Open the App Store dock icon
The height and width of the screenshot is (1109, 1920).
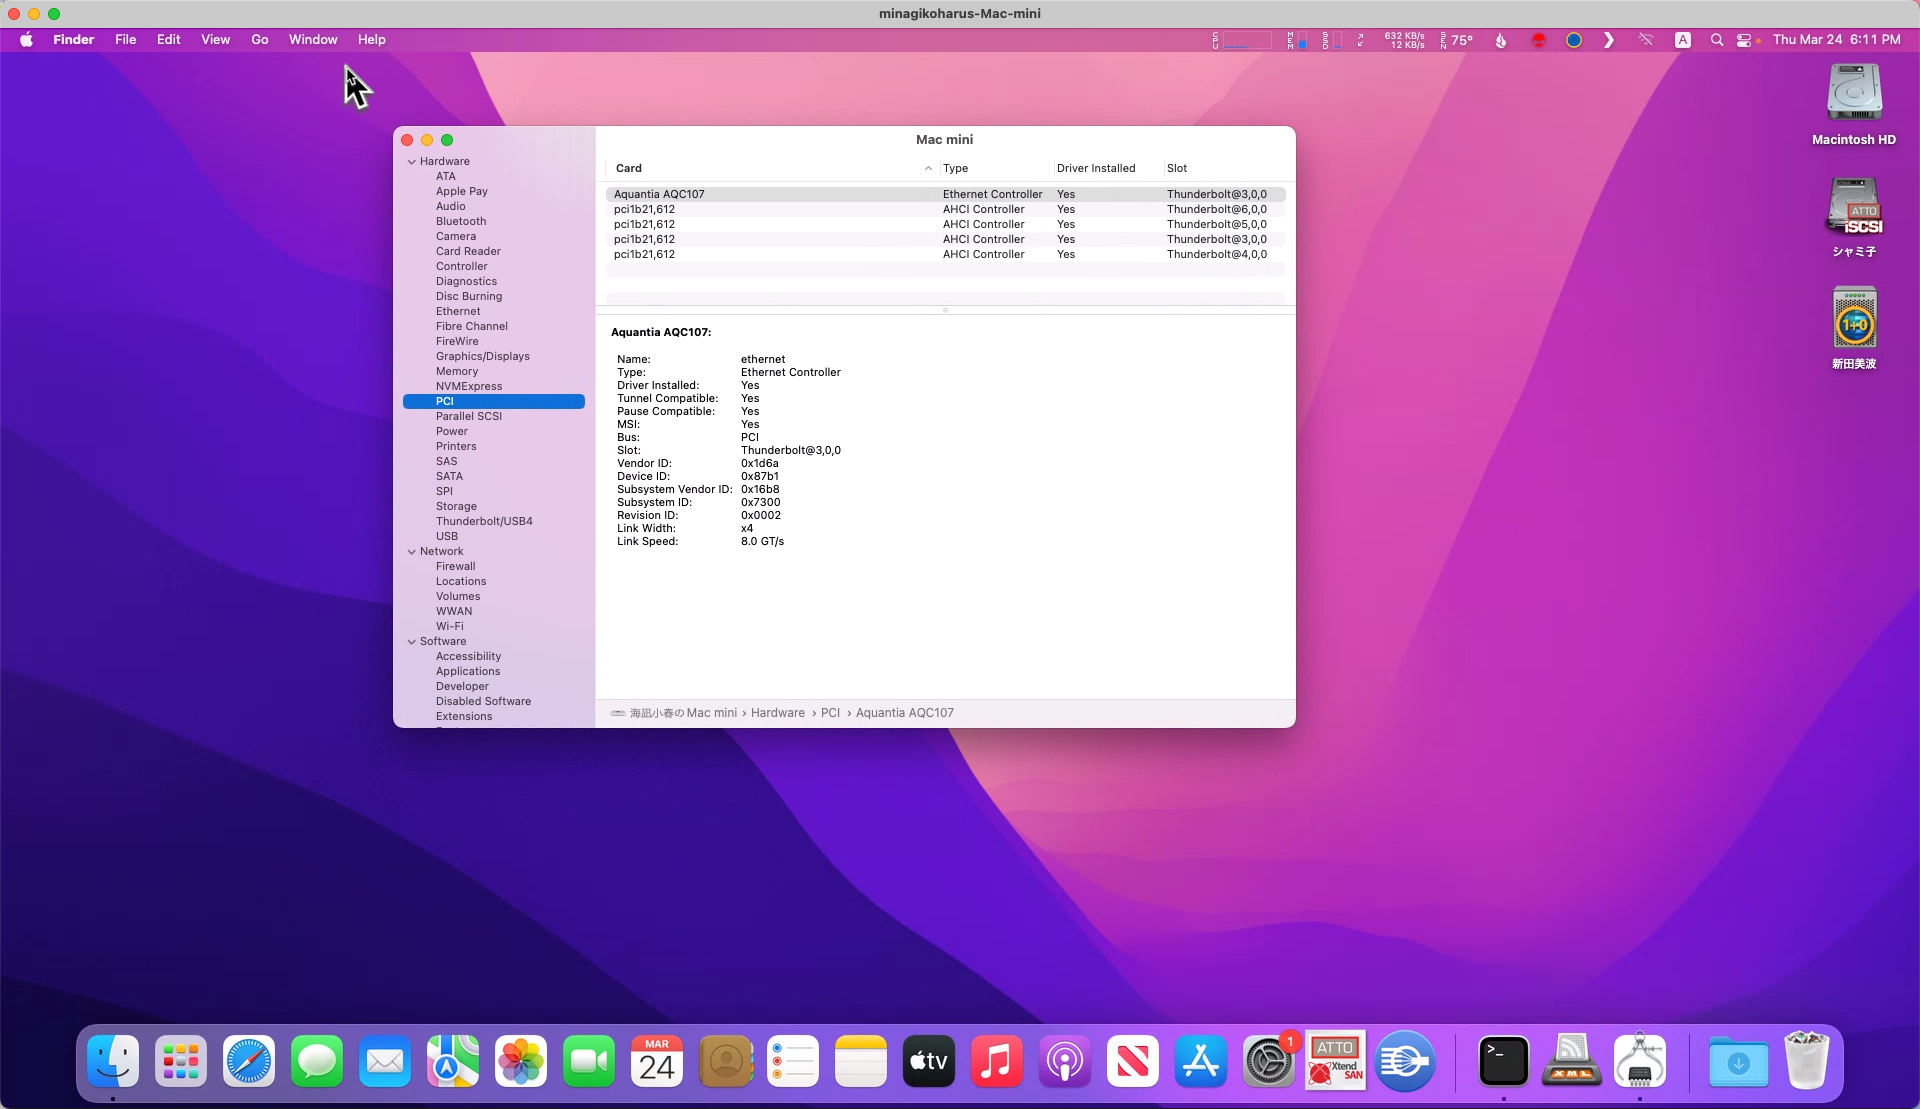(1200, 1061)
